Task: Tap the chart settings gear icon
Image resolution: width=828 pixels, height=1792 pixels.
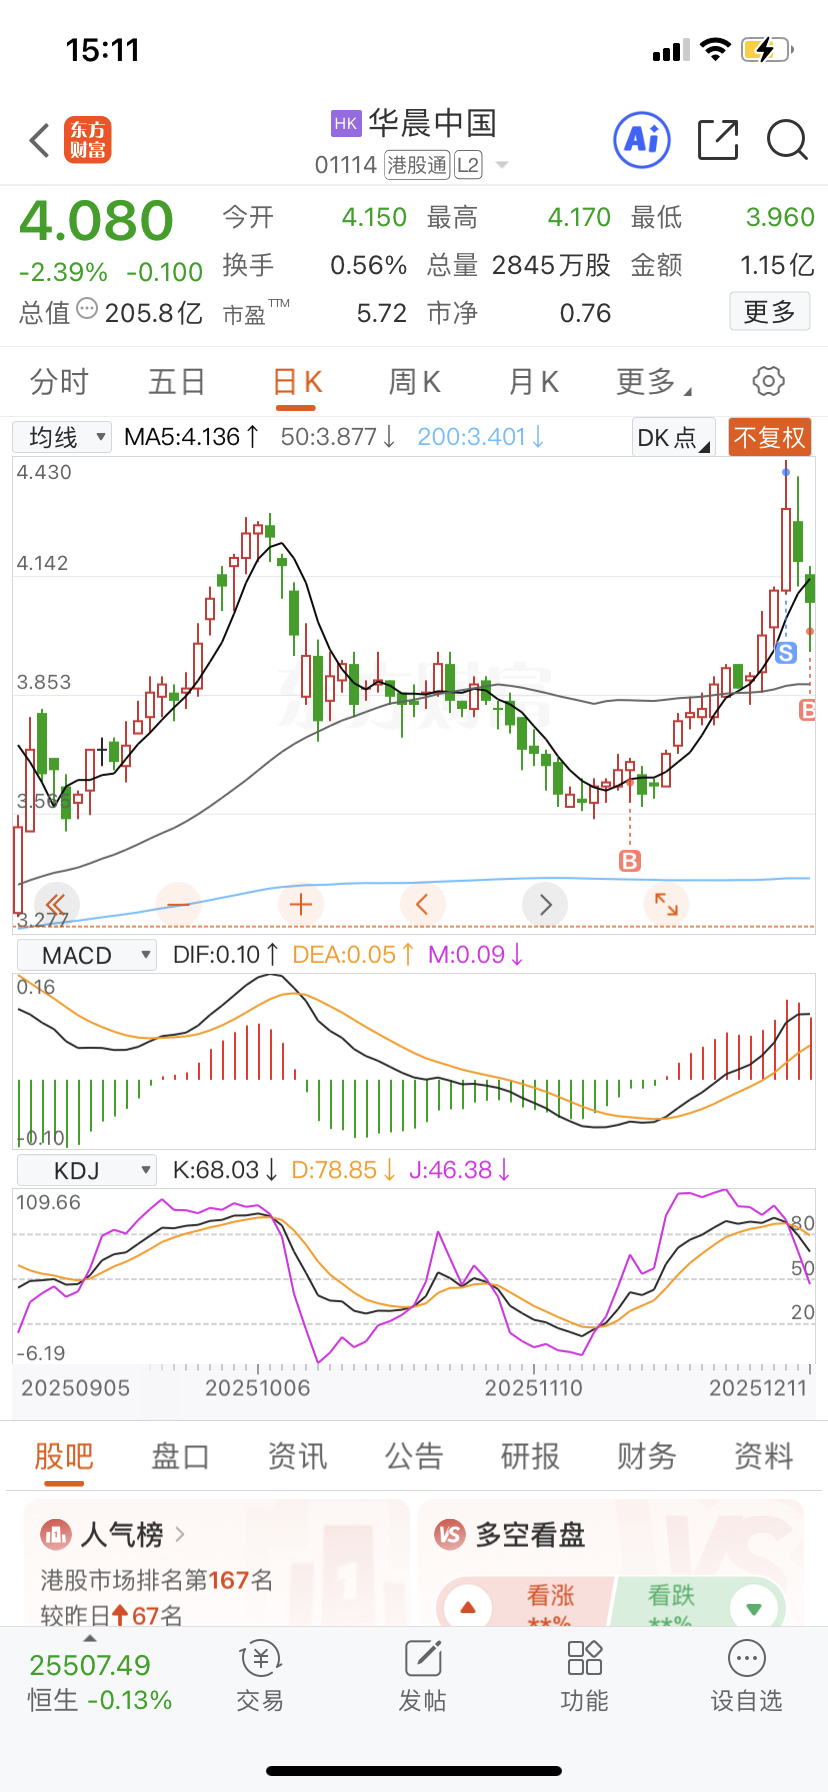Action: pyautogui.click(x=768, y=381)
